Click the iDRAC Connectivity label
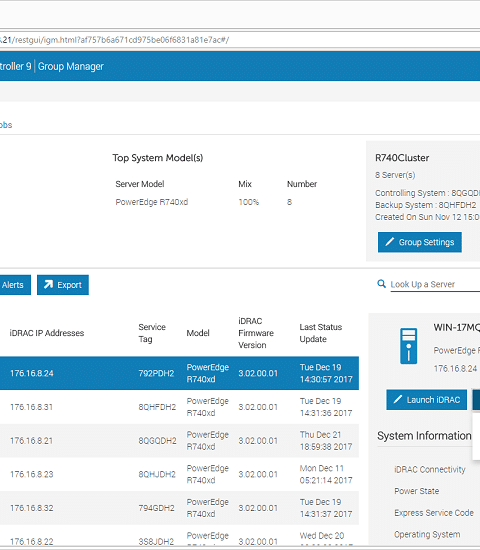 tap(430, 469)
